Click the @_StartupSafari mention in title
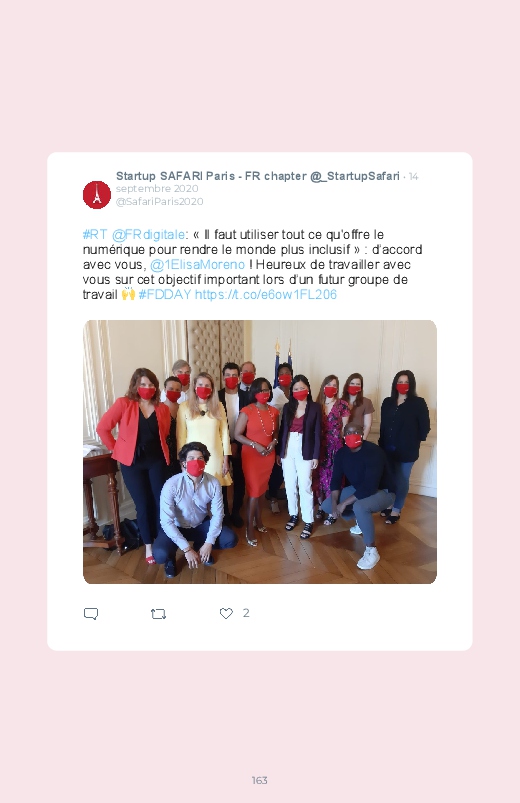This screenshot has width=520, height=803. (355, 176)
